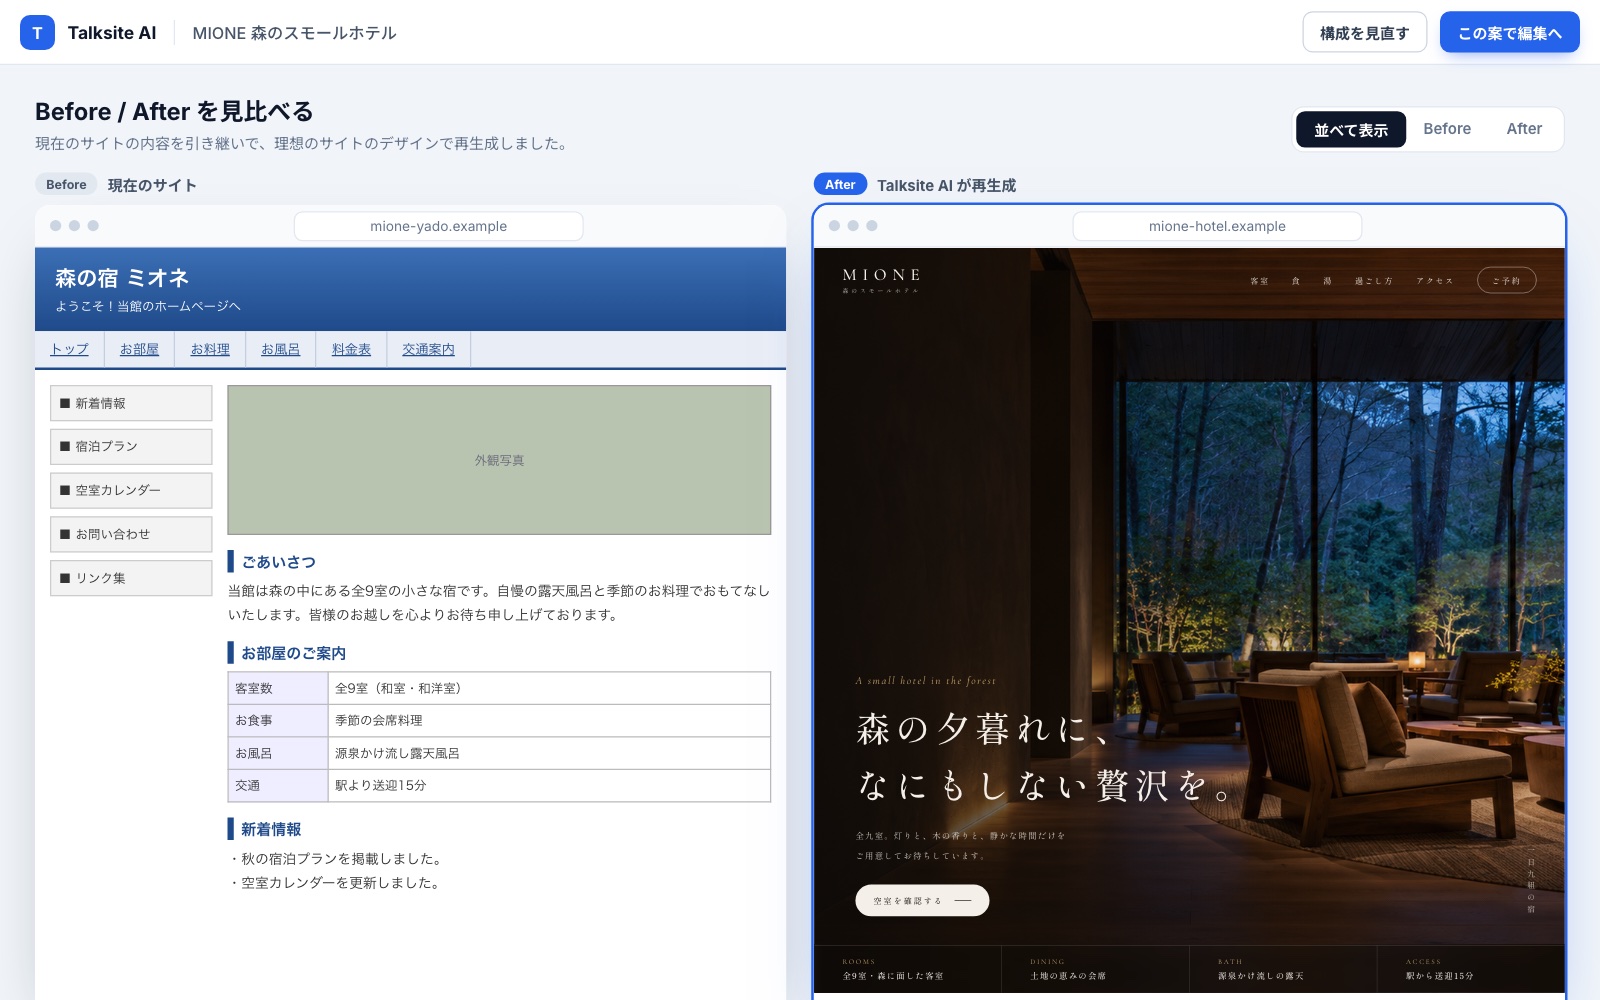Open 料金表 link in old site nav
Image resolution: width=1600 pixels, height=1000 pixels.
point(351,349)
